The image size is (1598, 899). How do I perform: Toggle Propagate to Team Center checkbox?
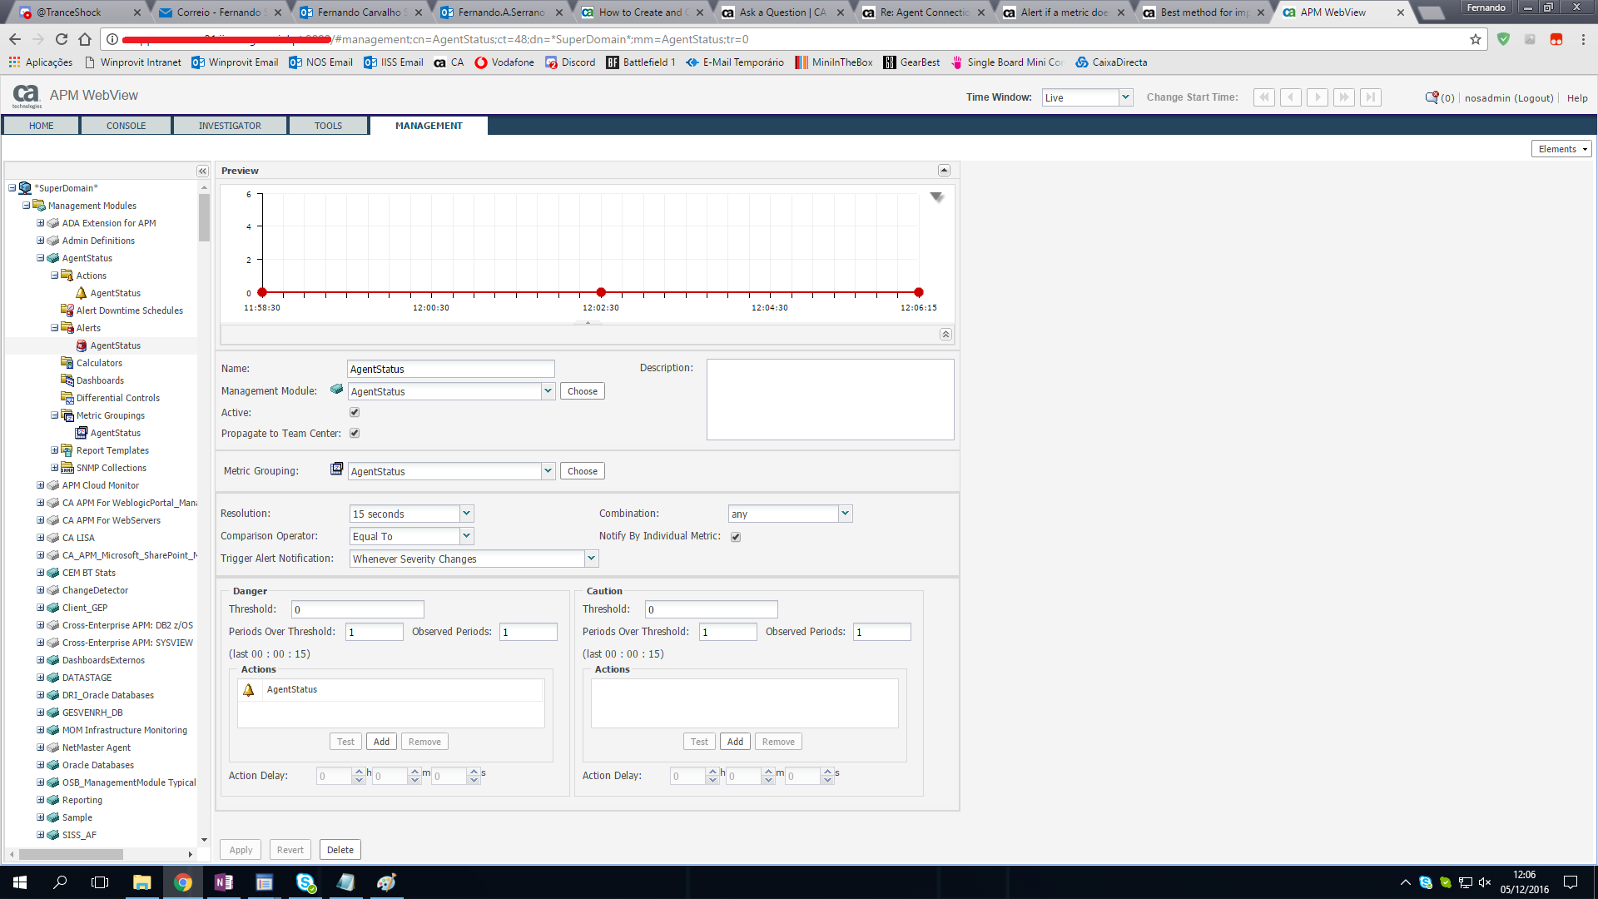tap(354, 433)
